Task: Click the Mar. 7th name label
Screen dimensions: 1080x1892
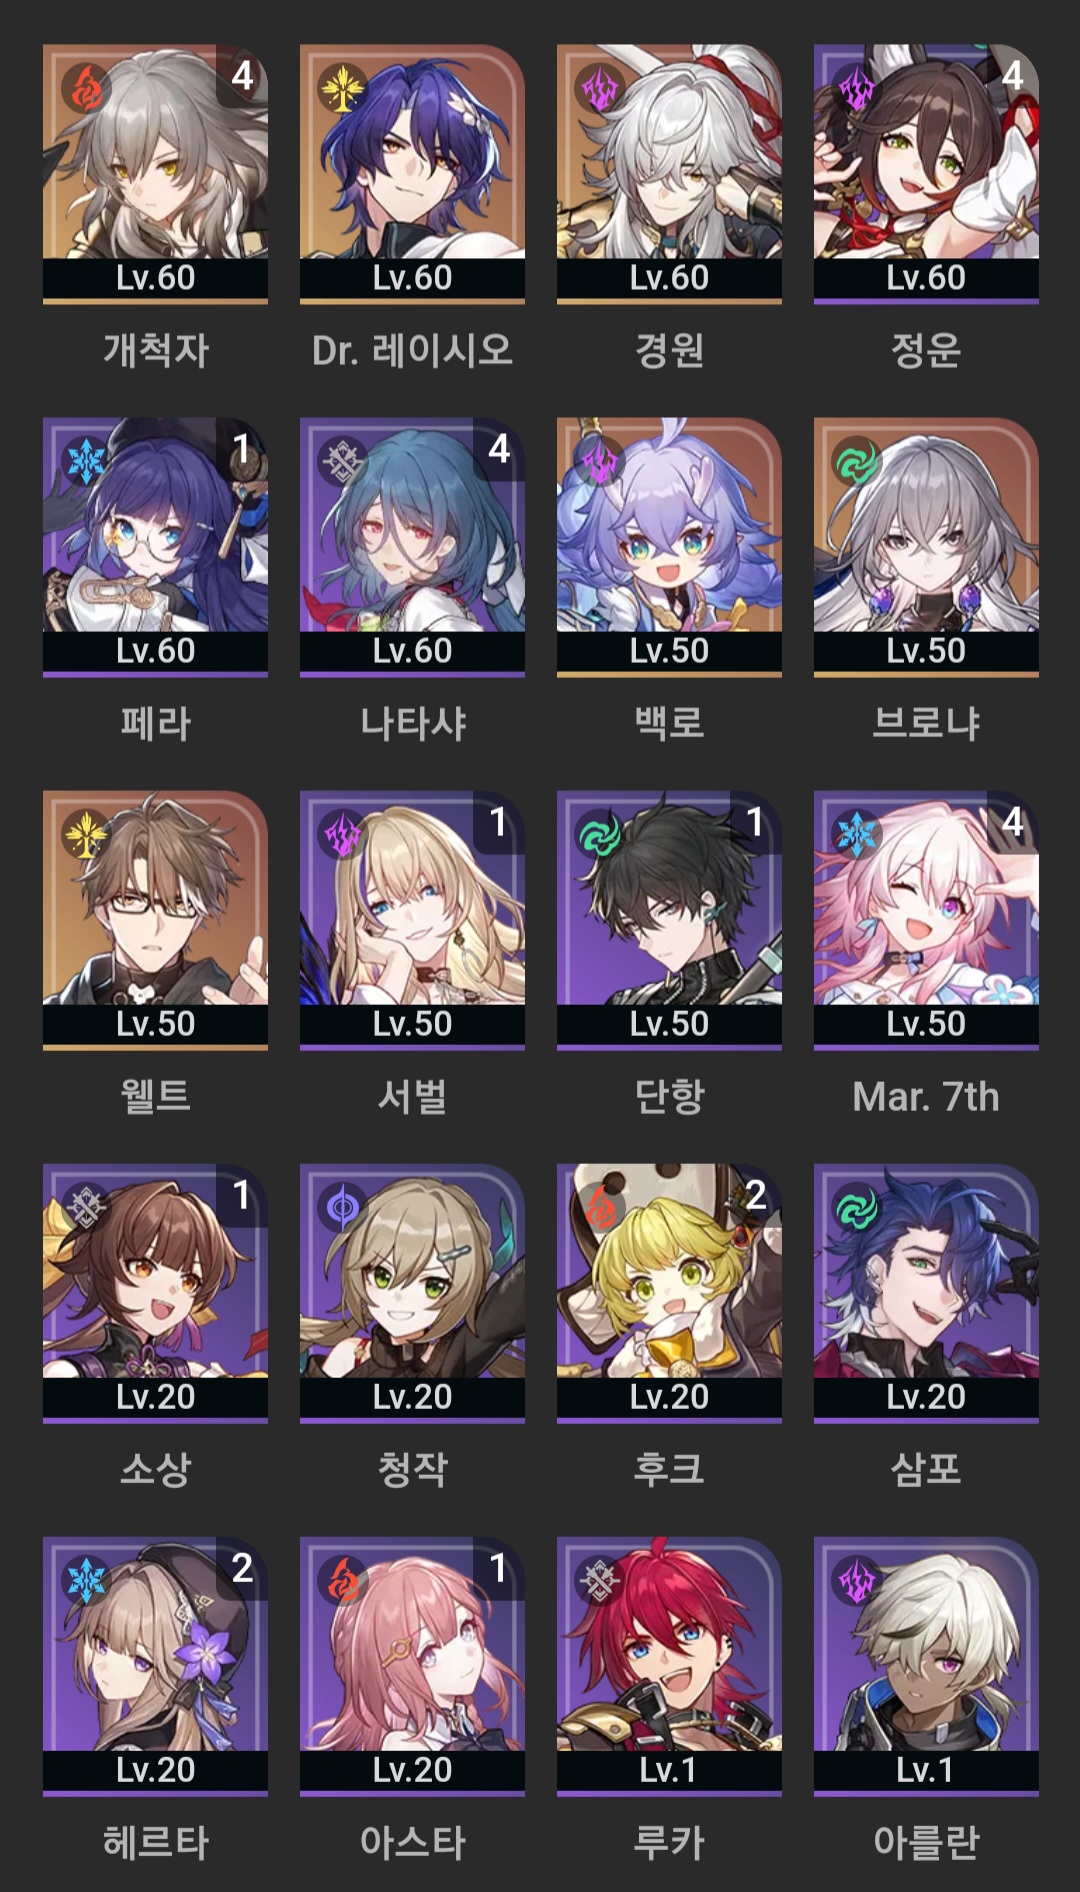Action: tap(926, 1097)
